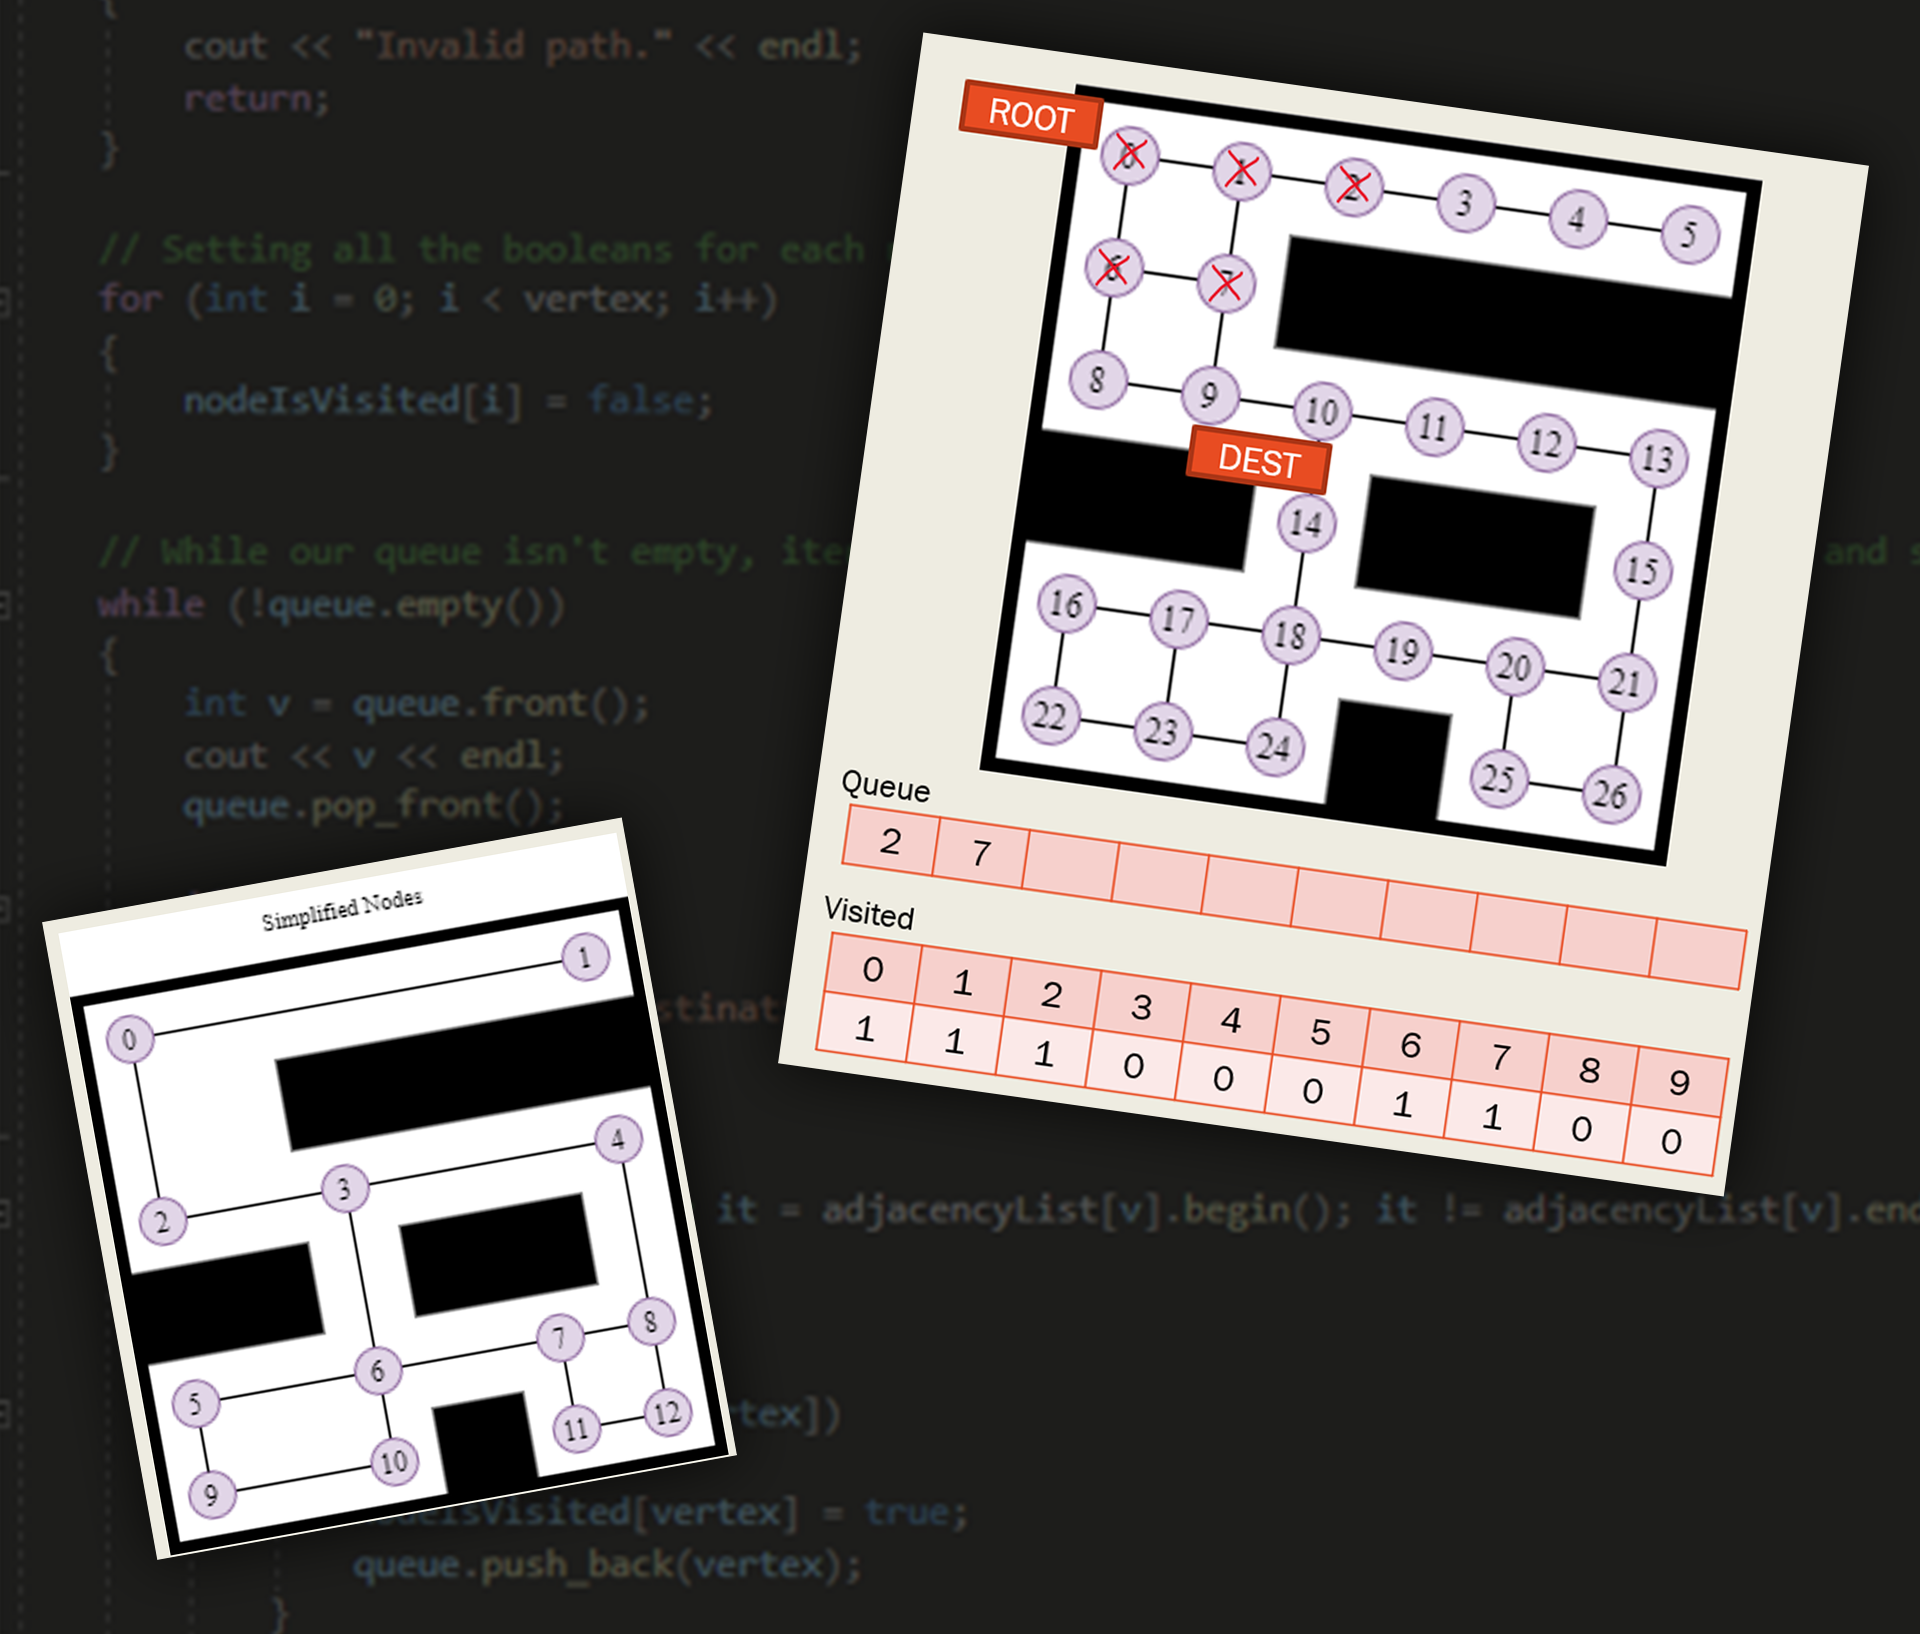The width and height of the screenshot is (1920, 1634).
Task: Select node 11 in Simplified Nodes graph
Action: coord(576,1428)
